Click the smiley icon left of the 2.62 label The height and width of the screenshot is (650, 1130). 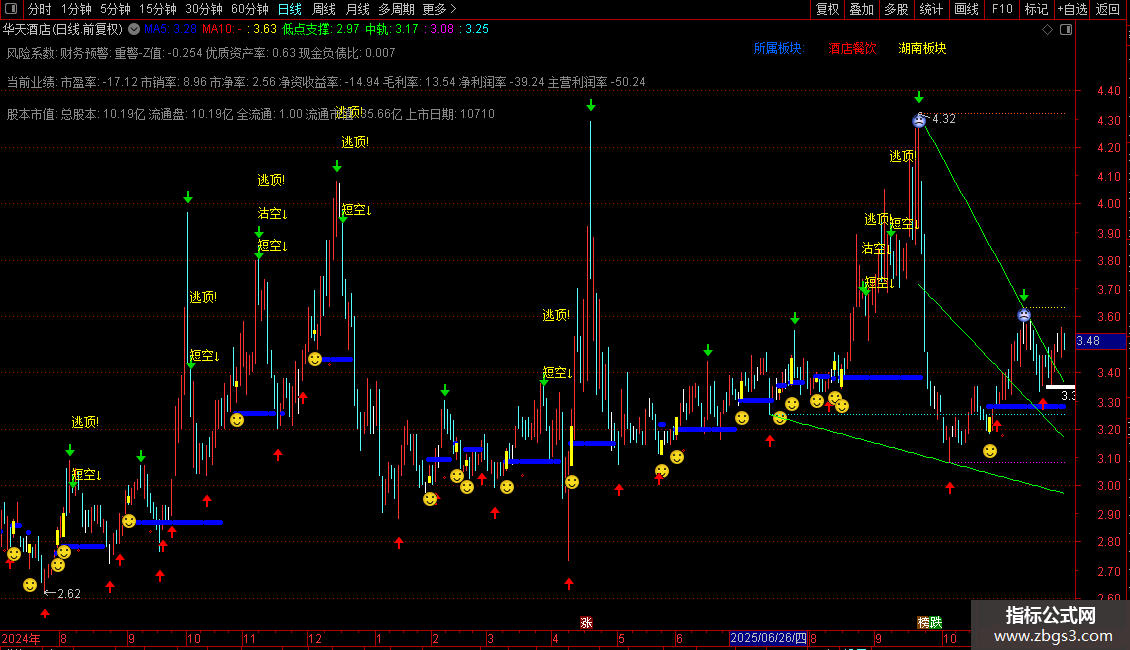click(x=30, y=585)
